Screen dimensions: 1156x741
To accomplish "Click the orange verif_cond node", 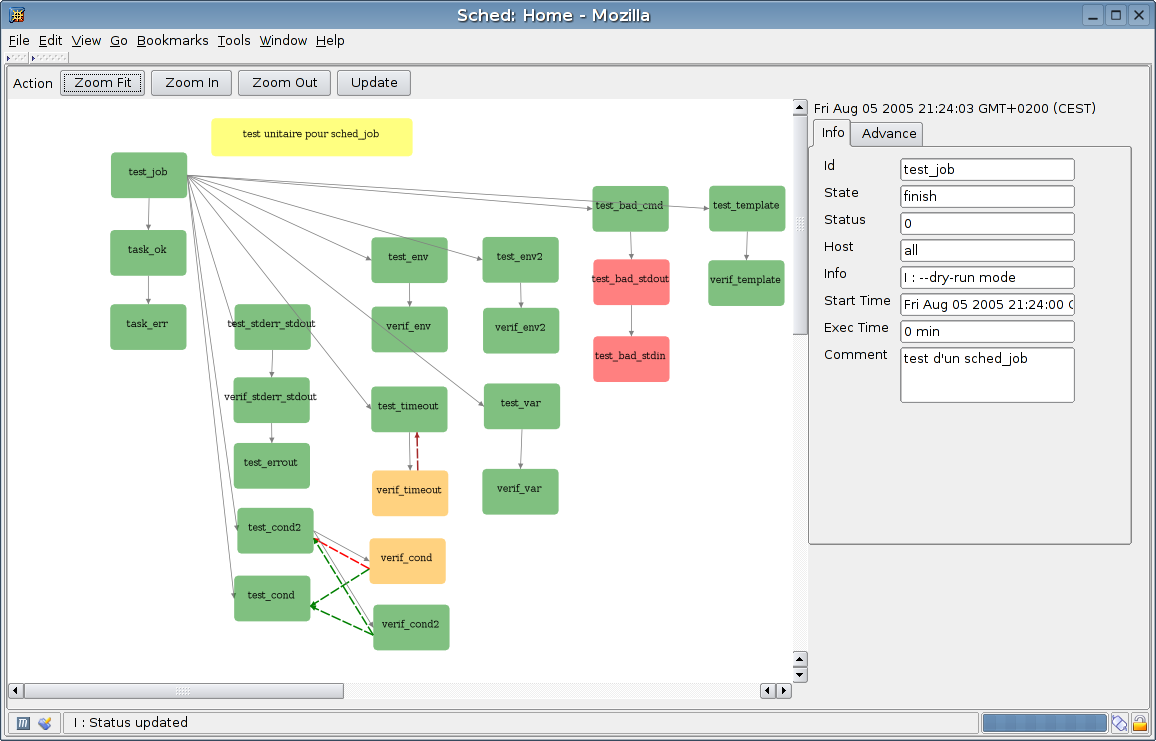I will coord(407,560).
